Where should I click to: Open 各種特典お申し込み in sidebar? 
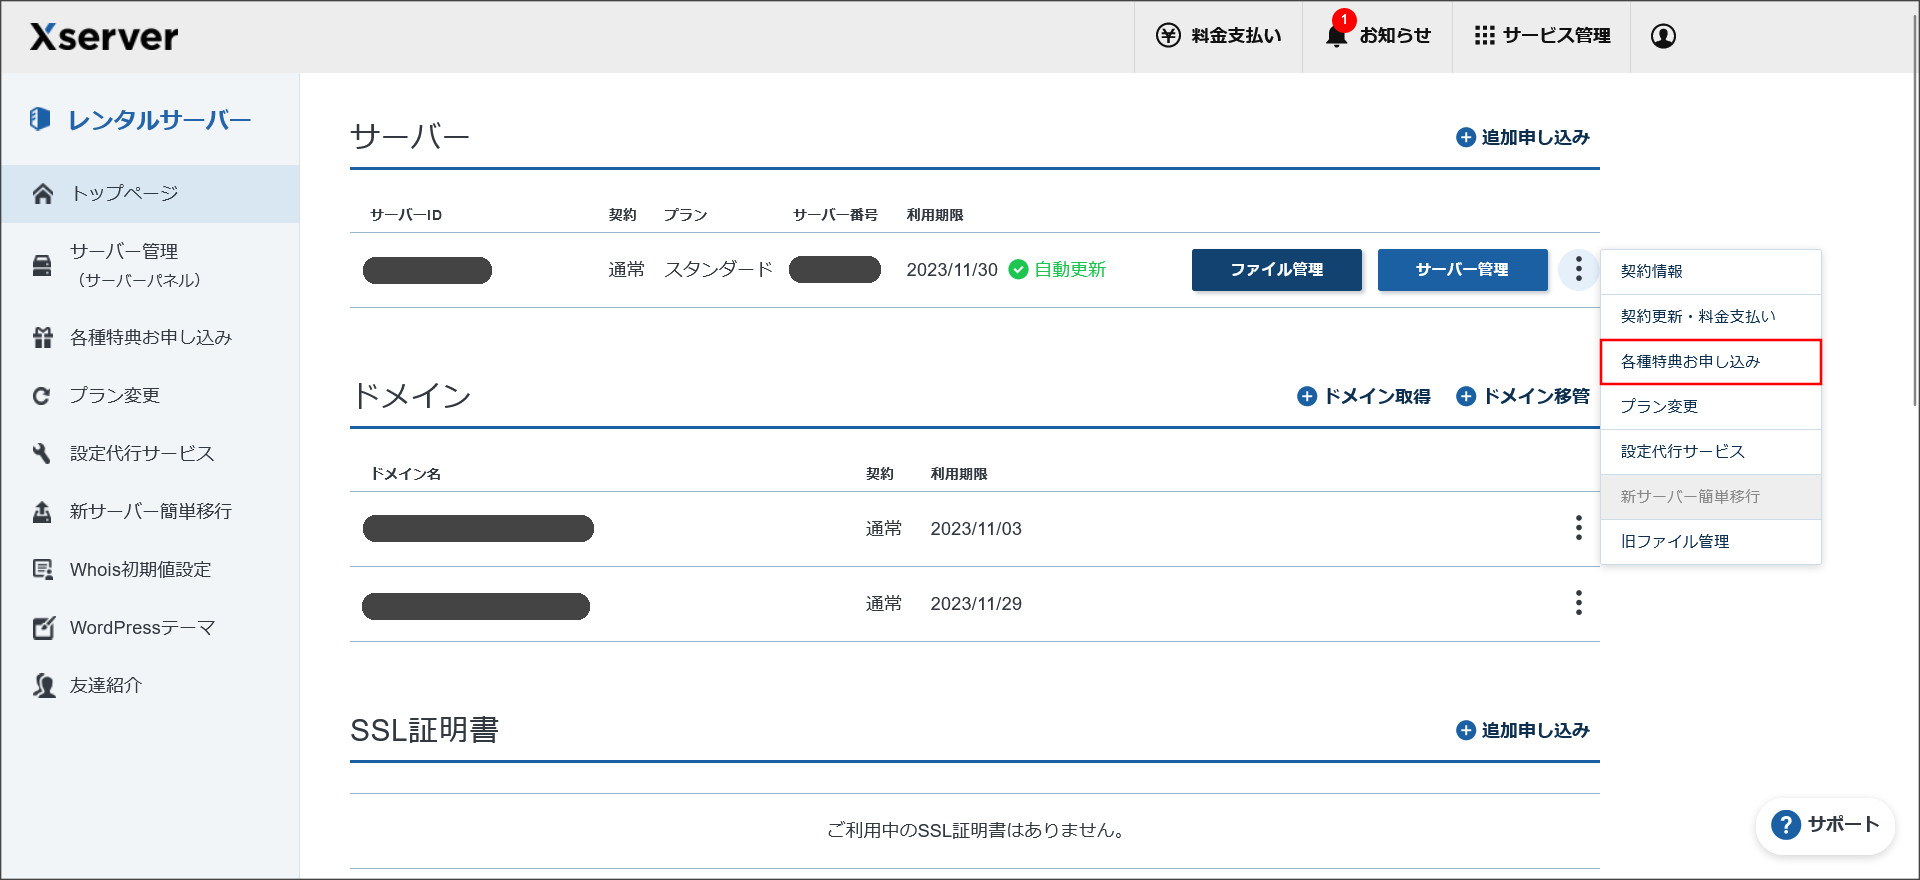point(150,338)
